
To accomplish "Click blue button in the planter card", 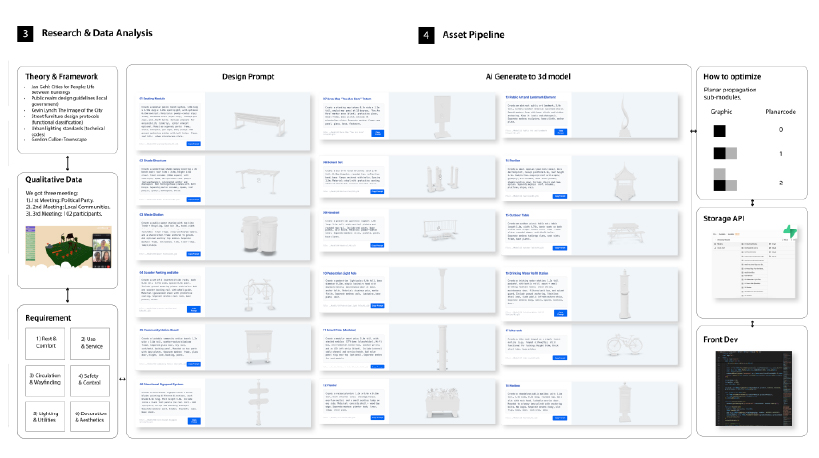I will [x=377, y=417].
